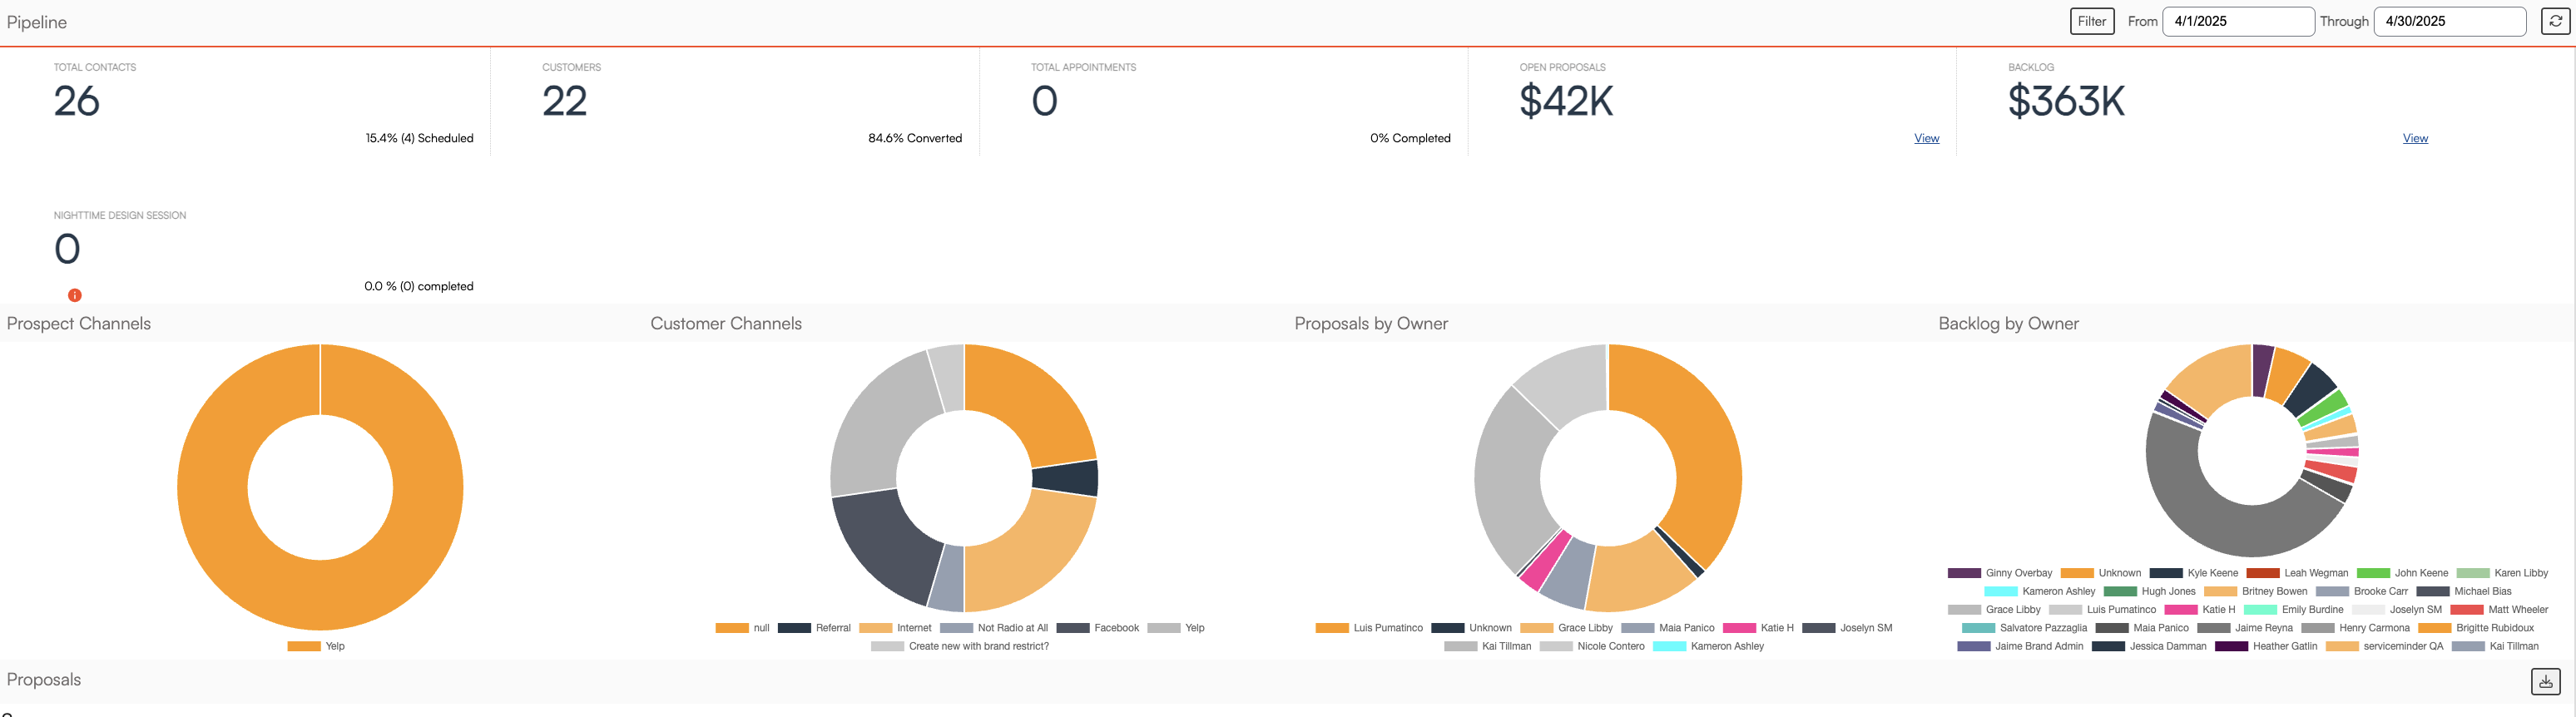2576x717 pixels.
Task: Click the Kyle Keene legend label
Action: tap(2213, 573)
